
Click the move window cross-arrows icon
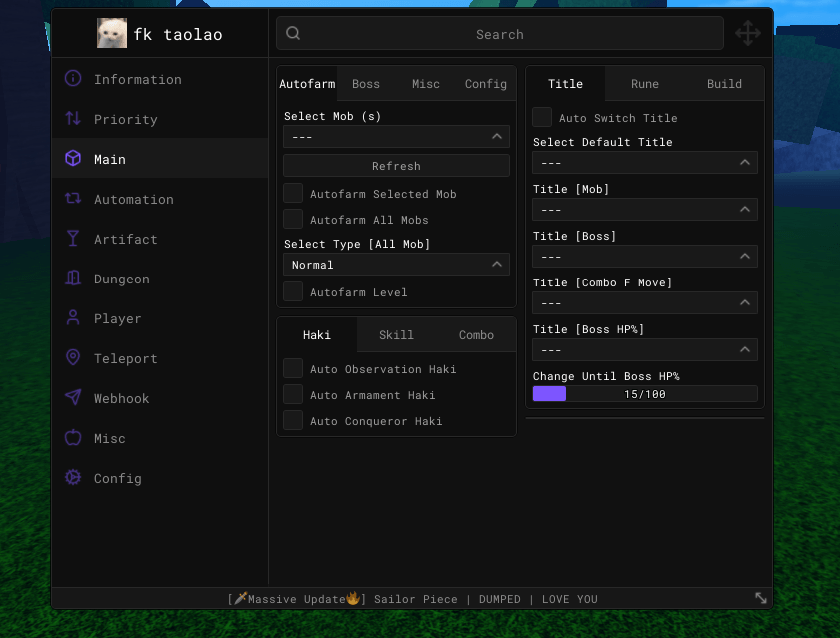748,33
